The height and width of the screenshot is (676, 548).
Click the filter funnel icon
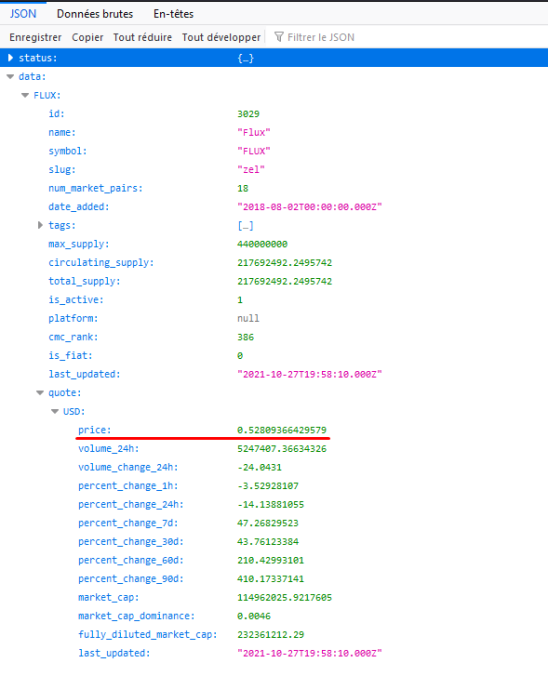pyautogui.click(x=279, y=37)
